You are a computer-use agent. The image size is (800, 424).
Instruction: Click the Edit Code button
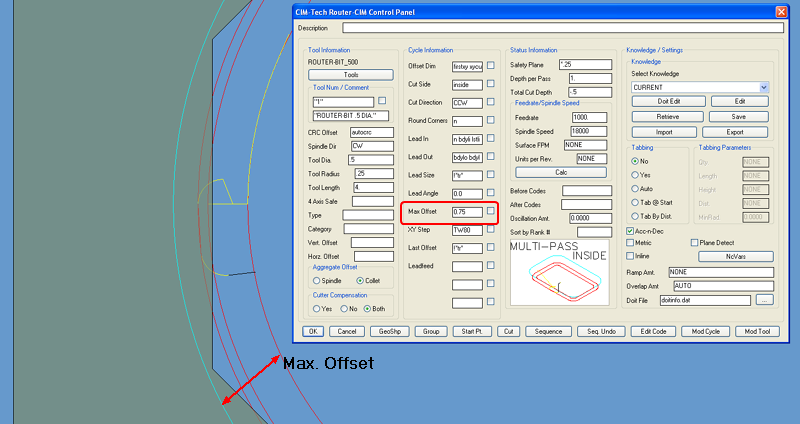coord(653,332)
